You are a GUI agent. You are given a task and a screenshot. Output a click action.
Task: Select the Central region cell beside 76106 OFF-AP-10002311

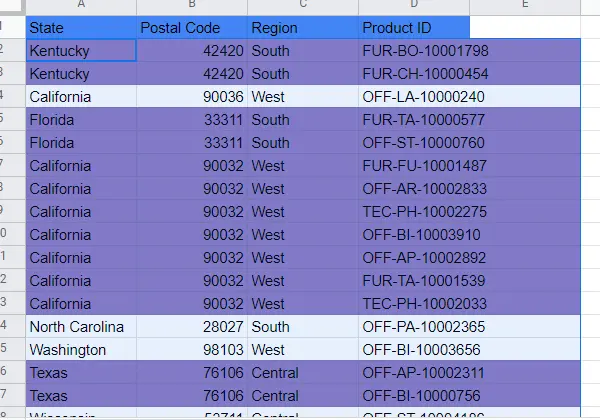pyautogui.click(x=303, y=373)
